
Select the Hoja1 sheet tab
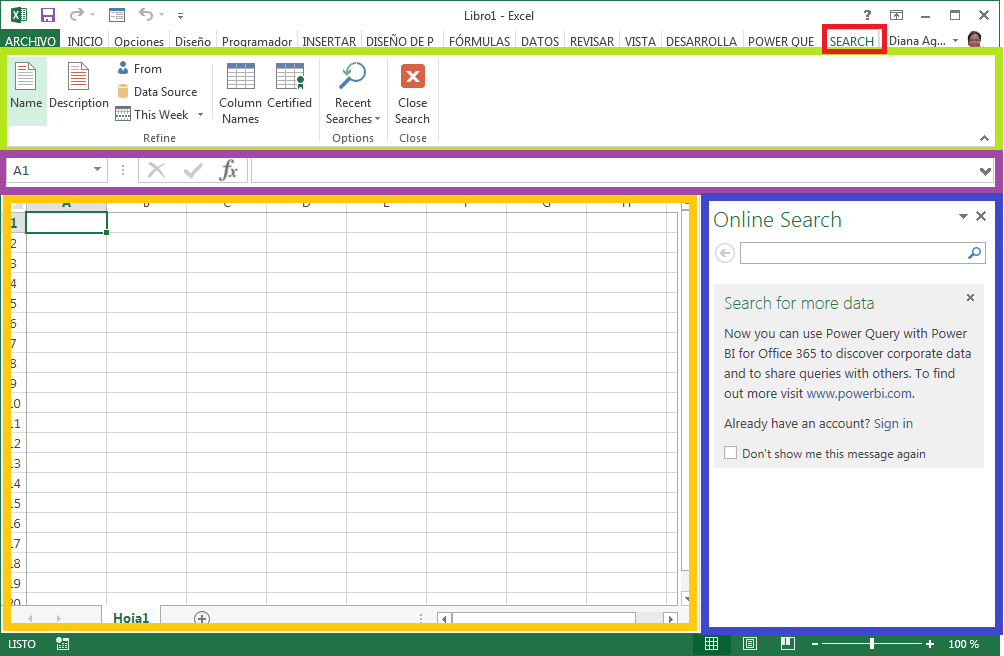[131, 617]
